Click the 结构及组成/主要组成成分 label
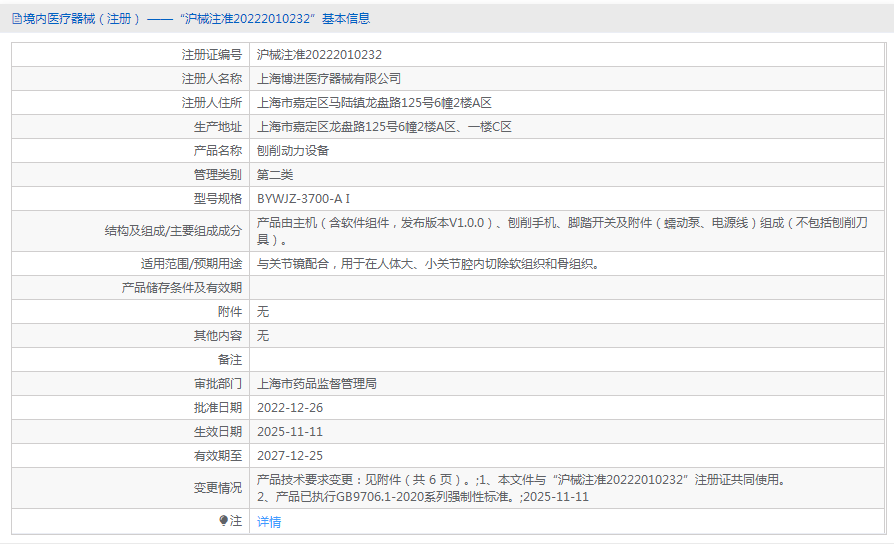Image resolution: width=894 pixels, height=544 pixels. (173, 231)
